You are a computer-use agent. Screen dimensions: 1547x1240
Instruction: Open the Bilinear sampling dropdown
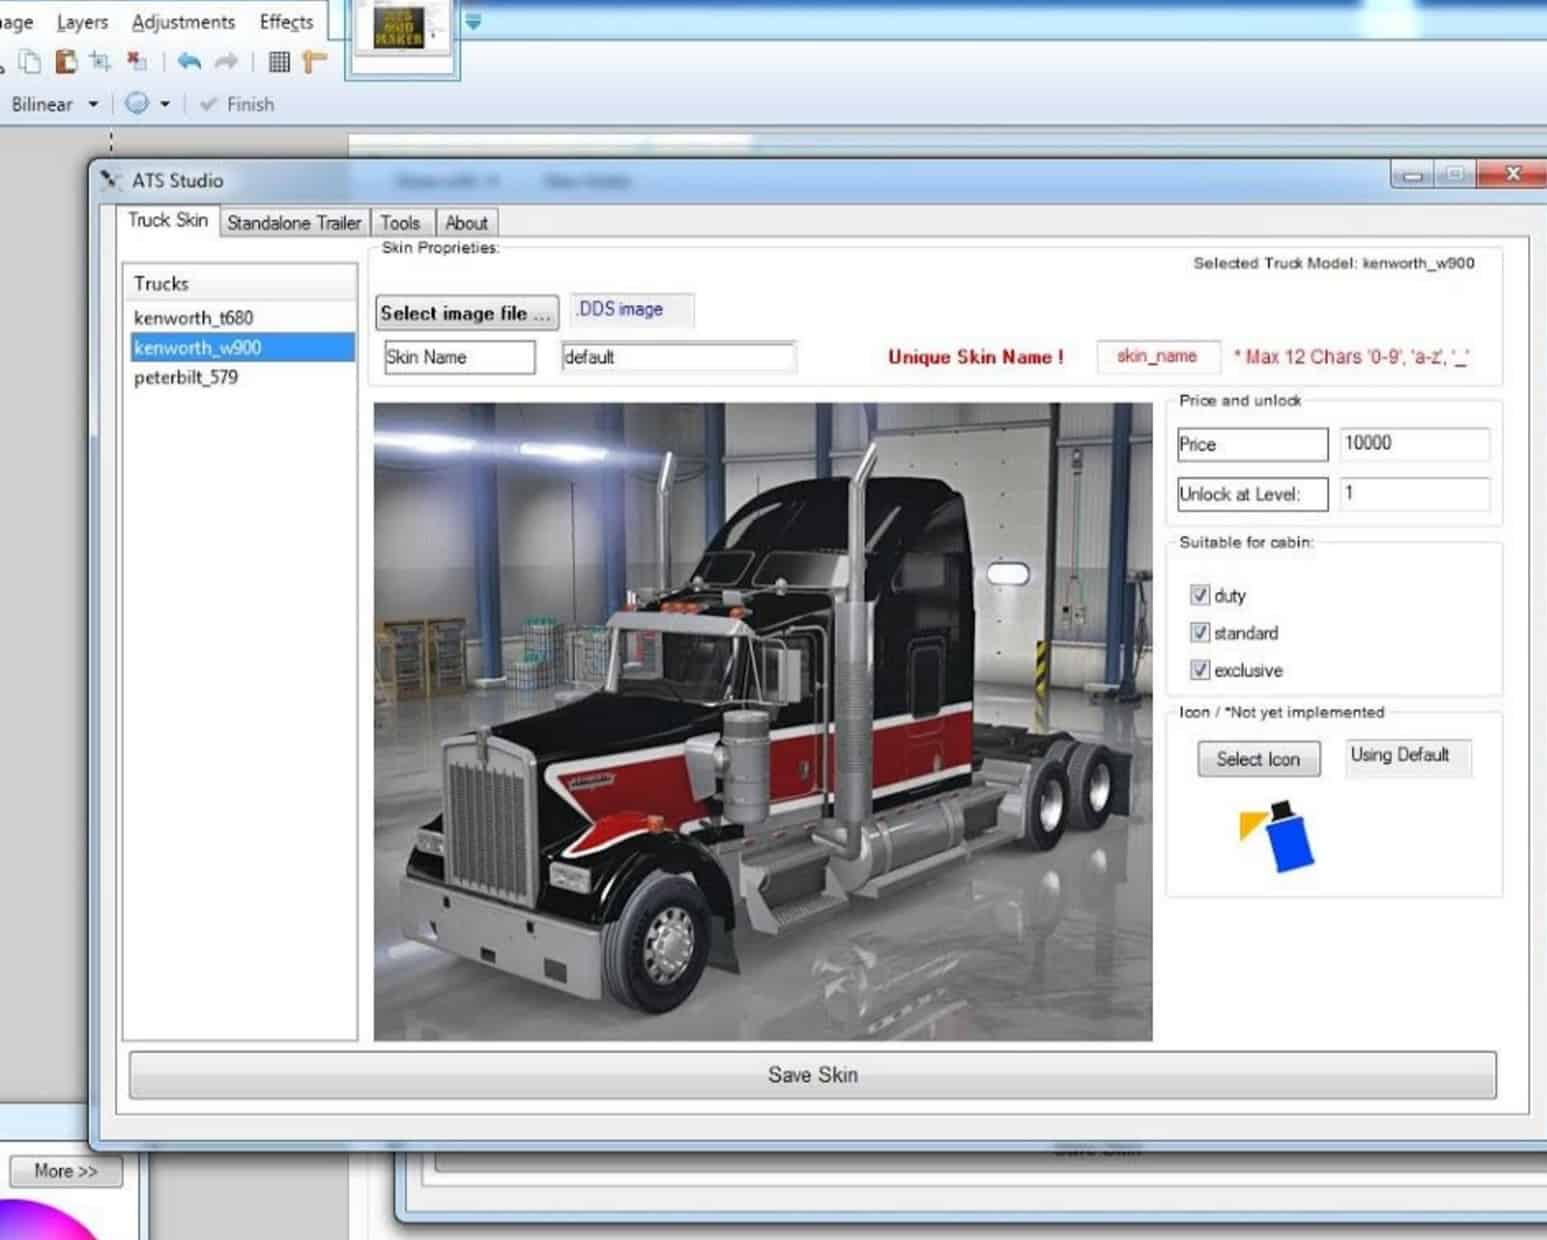click(93, 104)
